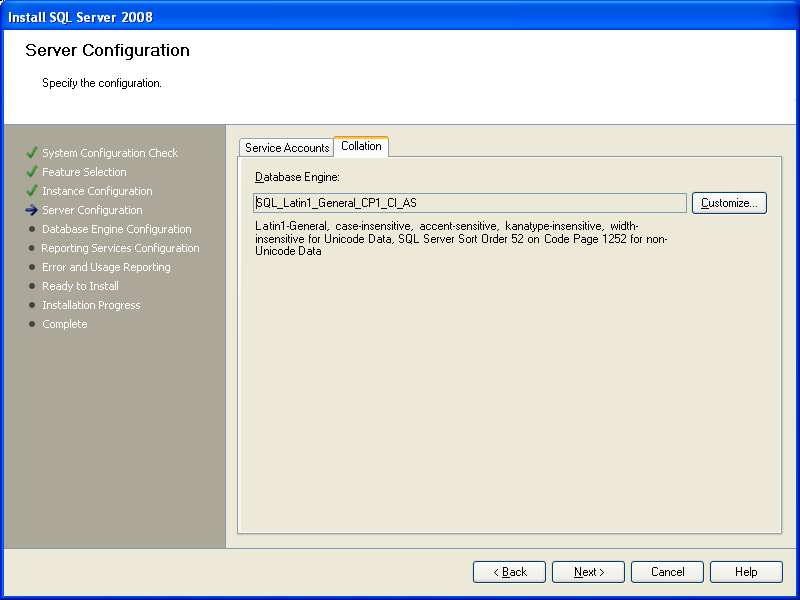Image resolution: width=800 pixels, height=600 pixels.
Task: Select the Database Engine Configuration step
Action: [116, 229]
